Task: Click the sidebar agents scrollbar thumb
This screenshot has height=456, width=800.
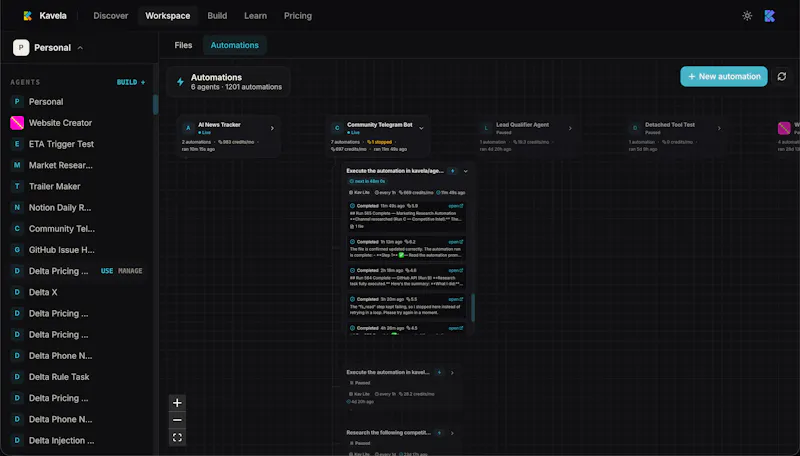Action: tap(155, 105)
